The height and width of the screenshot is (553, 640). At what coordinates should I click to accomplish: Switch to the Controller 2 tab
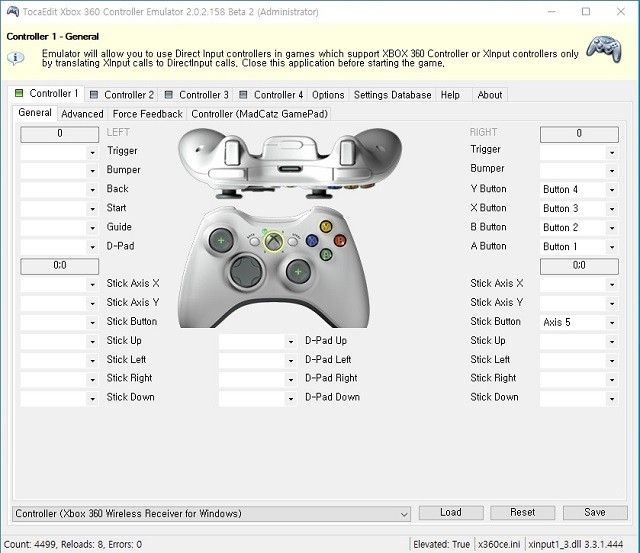[122, 95]
